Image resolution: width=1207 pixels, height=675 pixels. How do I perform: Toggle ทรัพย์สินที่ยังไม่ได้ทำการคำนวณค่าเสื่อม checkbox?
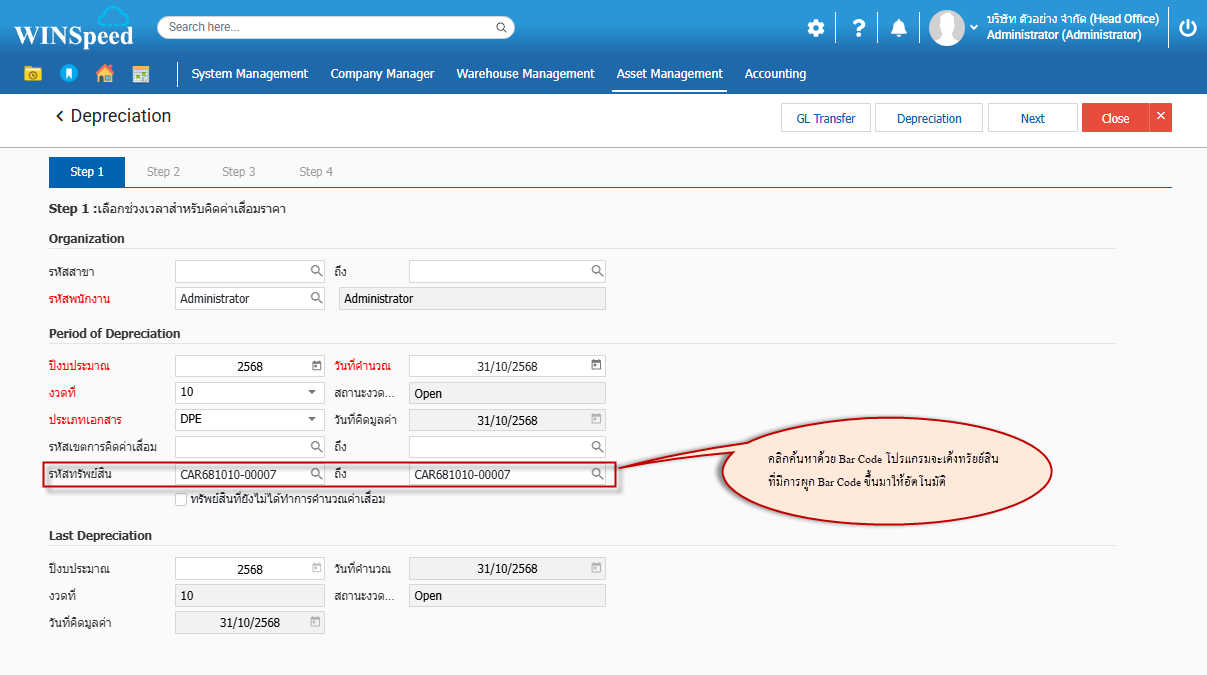(181, 499)
